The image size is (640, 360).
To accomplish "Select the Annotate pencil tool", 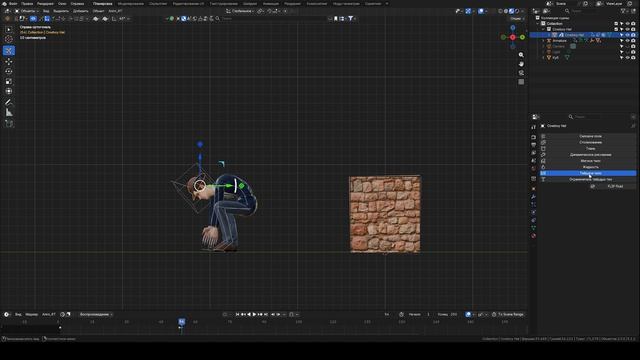I will [9, 102].
